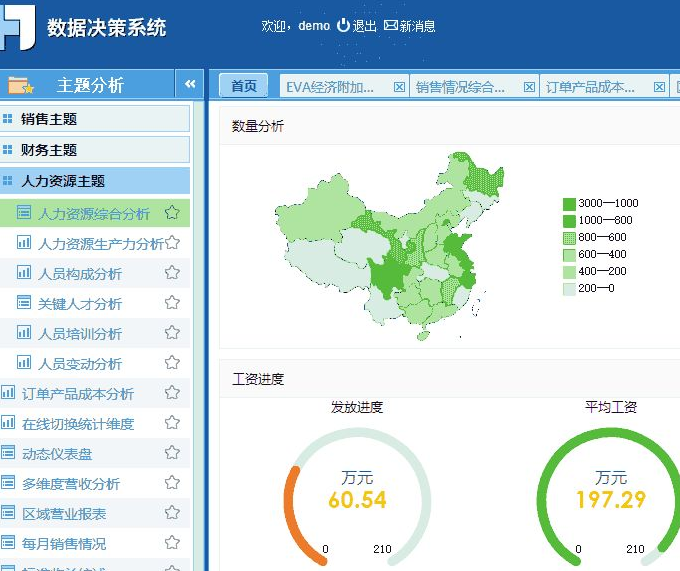This screenshot has height=571, width=680.
Task: Click the 动态仪表盘 list icon
Action: (9, 453)
